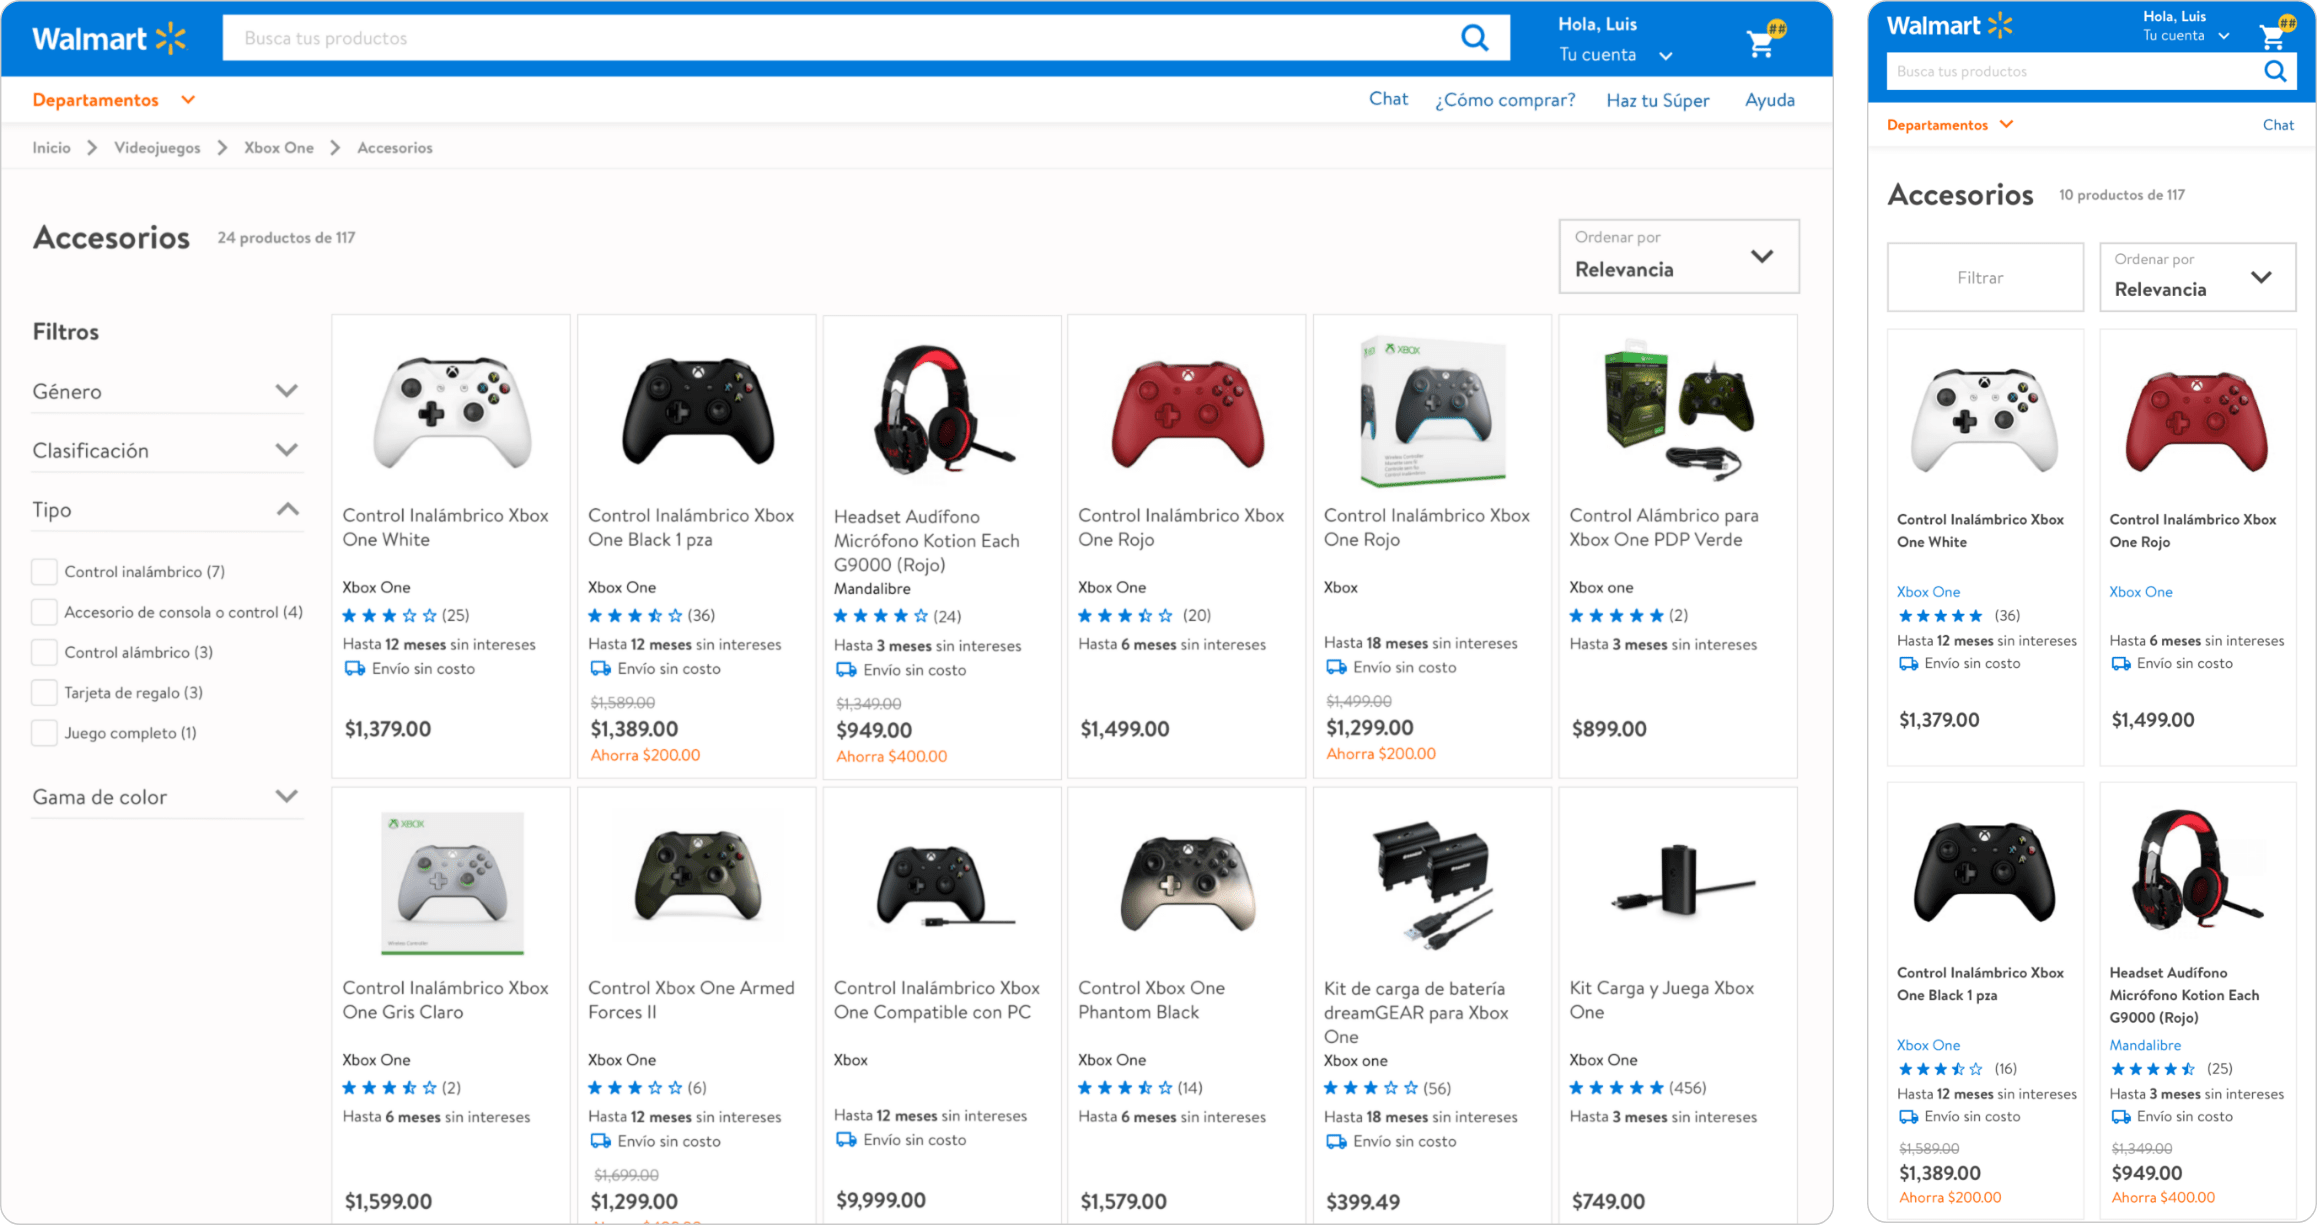
Task: Go to Videojuegos breadcrumb link
Action: pyautogui.click(x=157, y=148)
